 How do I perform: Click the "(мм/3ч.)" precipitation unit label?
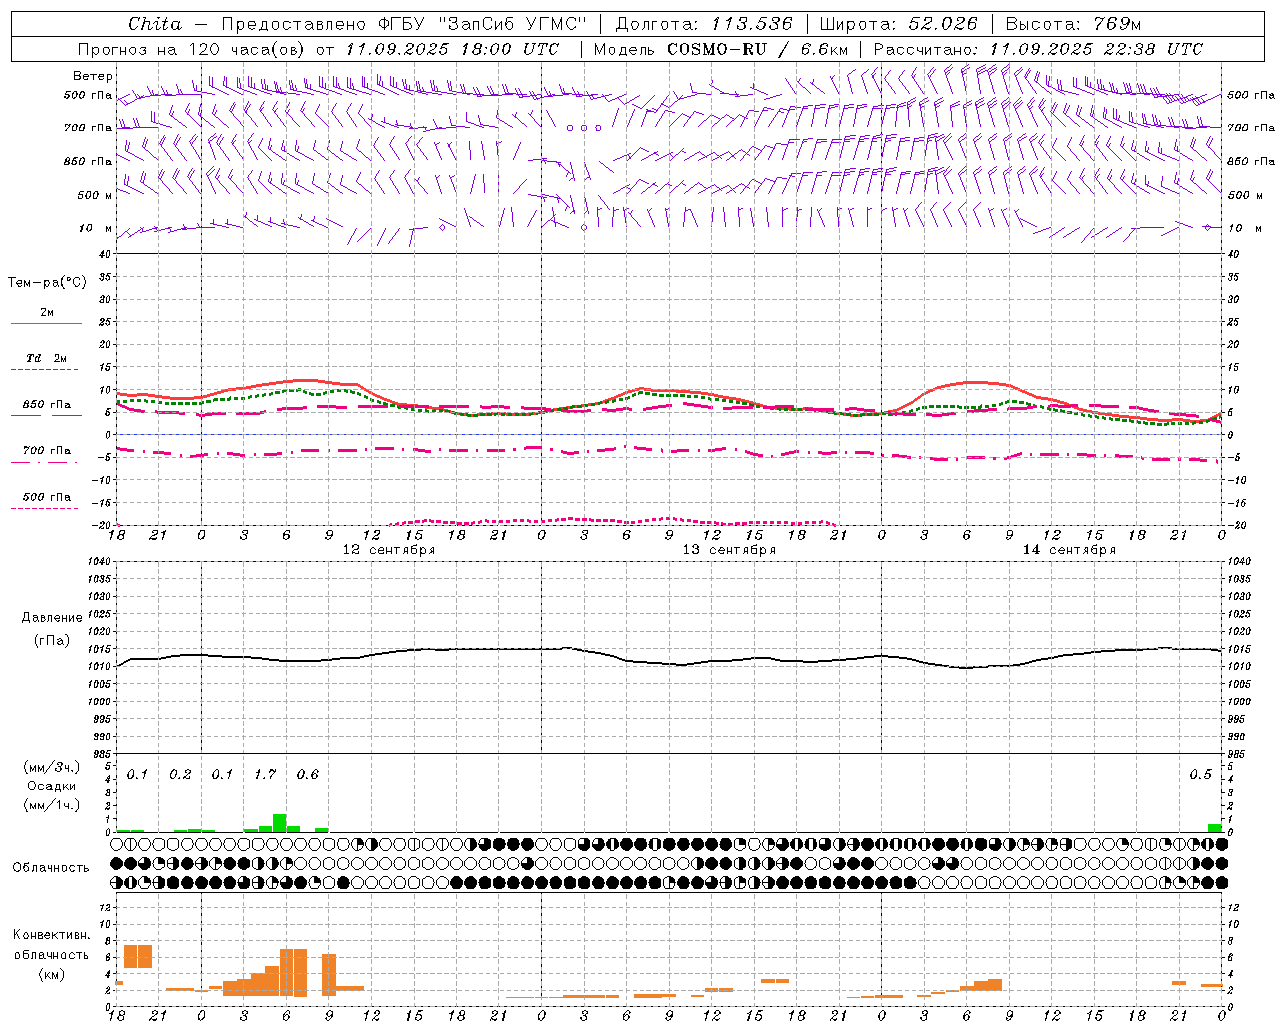click(51, 767)
